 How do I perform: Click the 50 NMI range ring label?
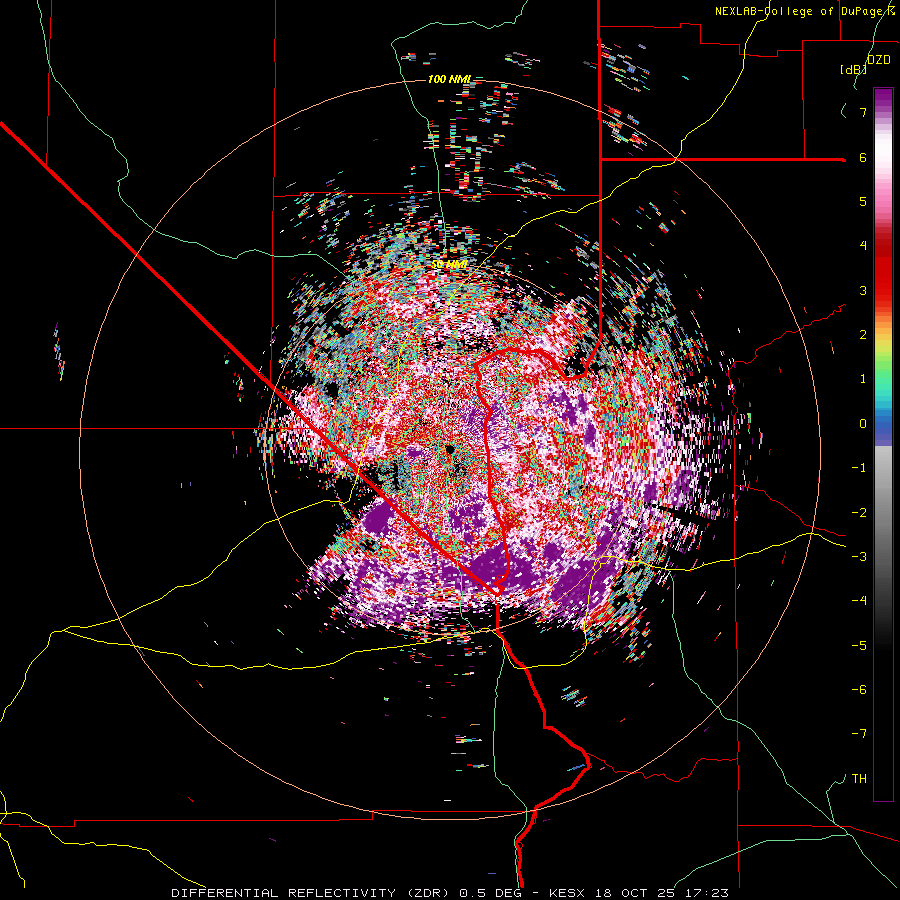coord(449,264)
